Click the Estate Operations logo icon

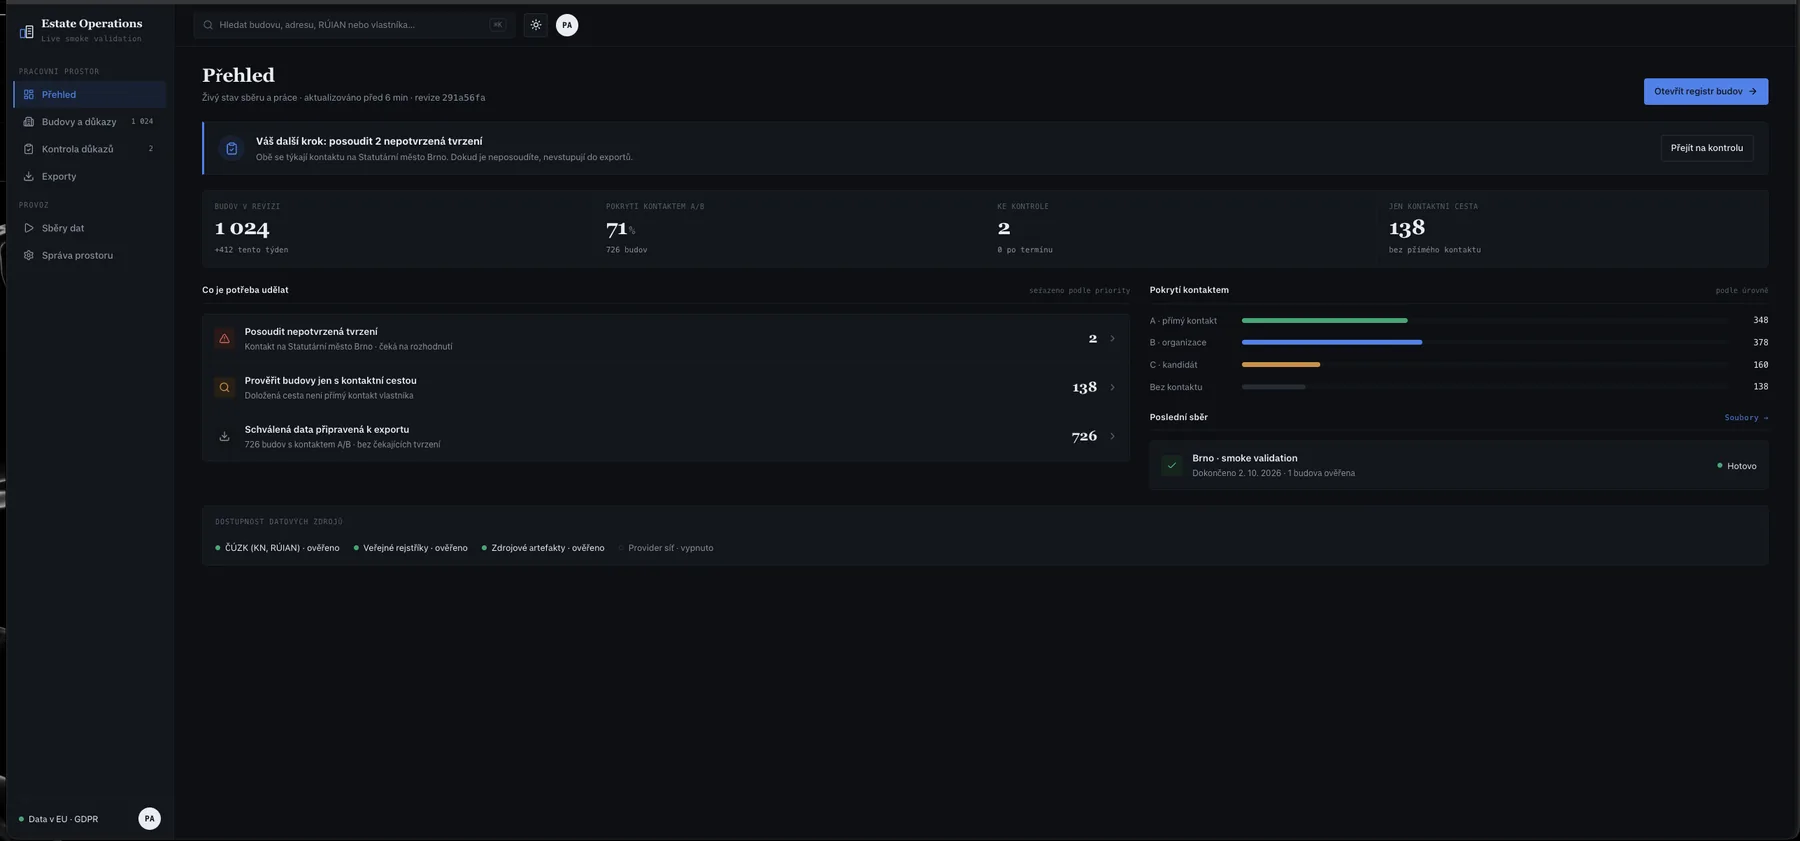pyautogui.click(x=27, y=31)
